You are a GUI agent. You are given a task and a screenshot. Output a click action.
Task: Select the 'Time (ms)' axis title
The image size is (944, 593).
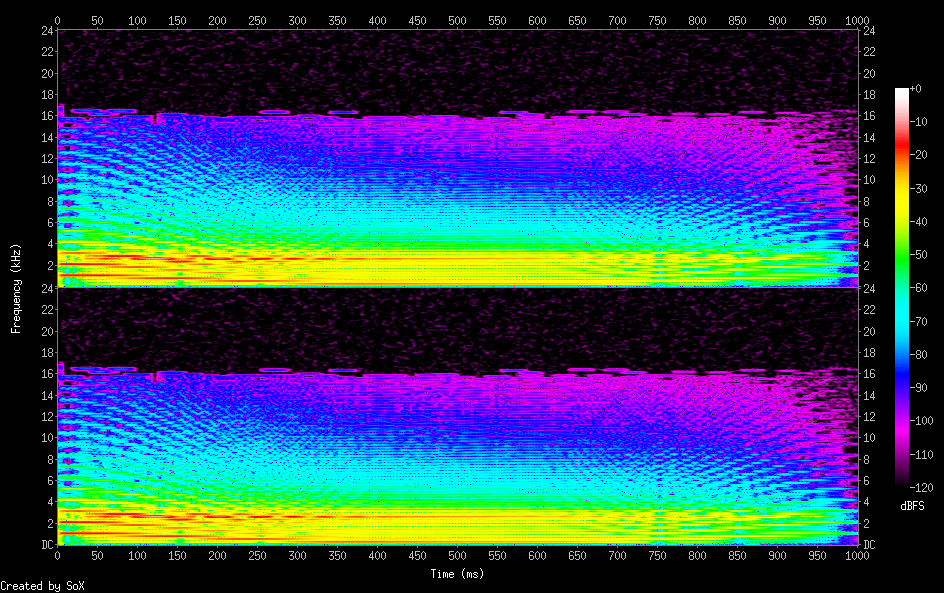(x=457, y=574)
